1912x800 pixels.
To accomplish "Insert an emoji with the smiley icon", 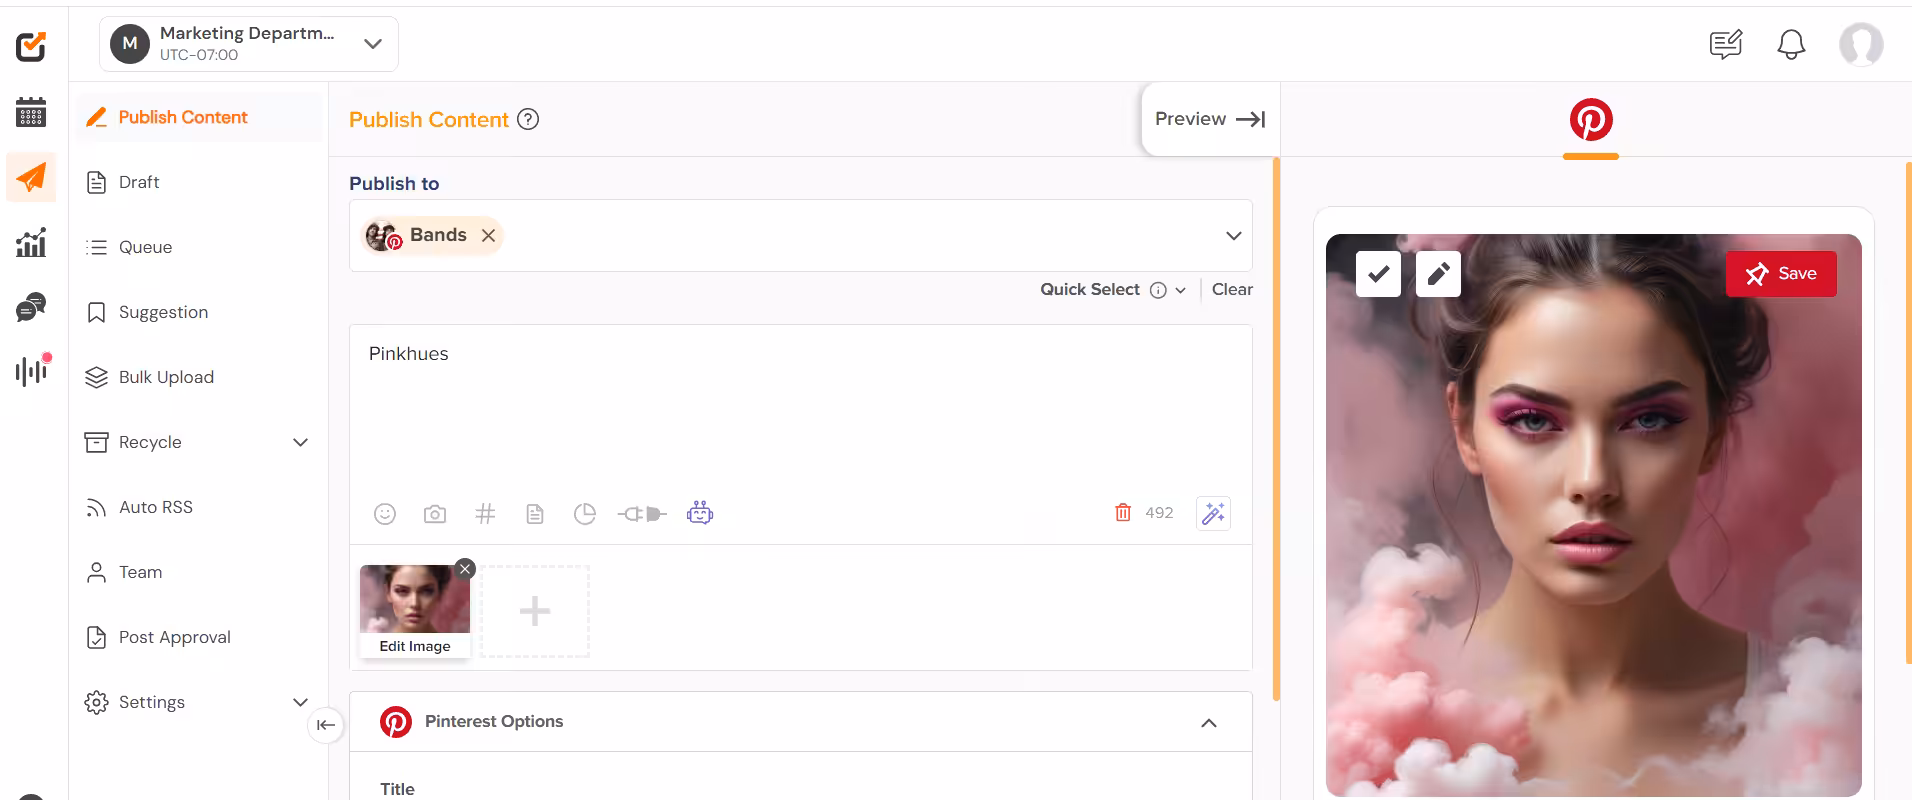I will pos(385,514).
